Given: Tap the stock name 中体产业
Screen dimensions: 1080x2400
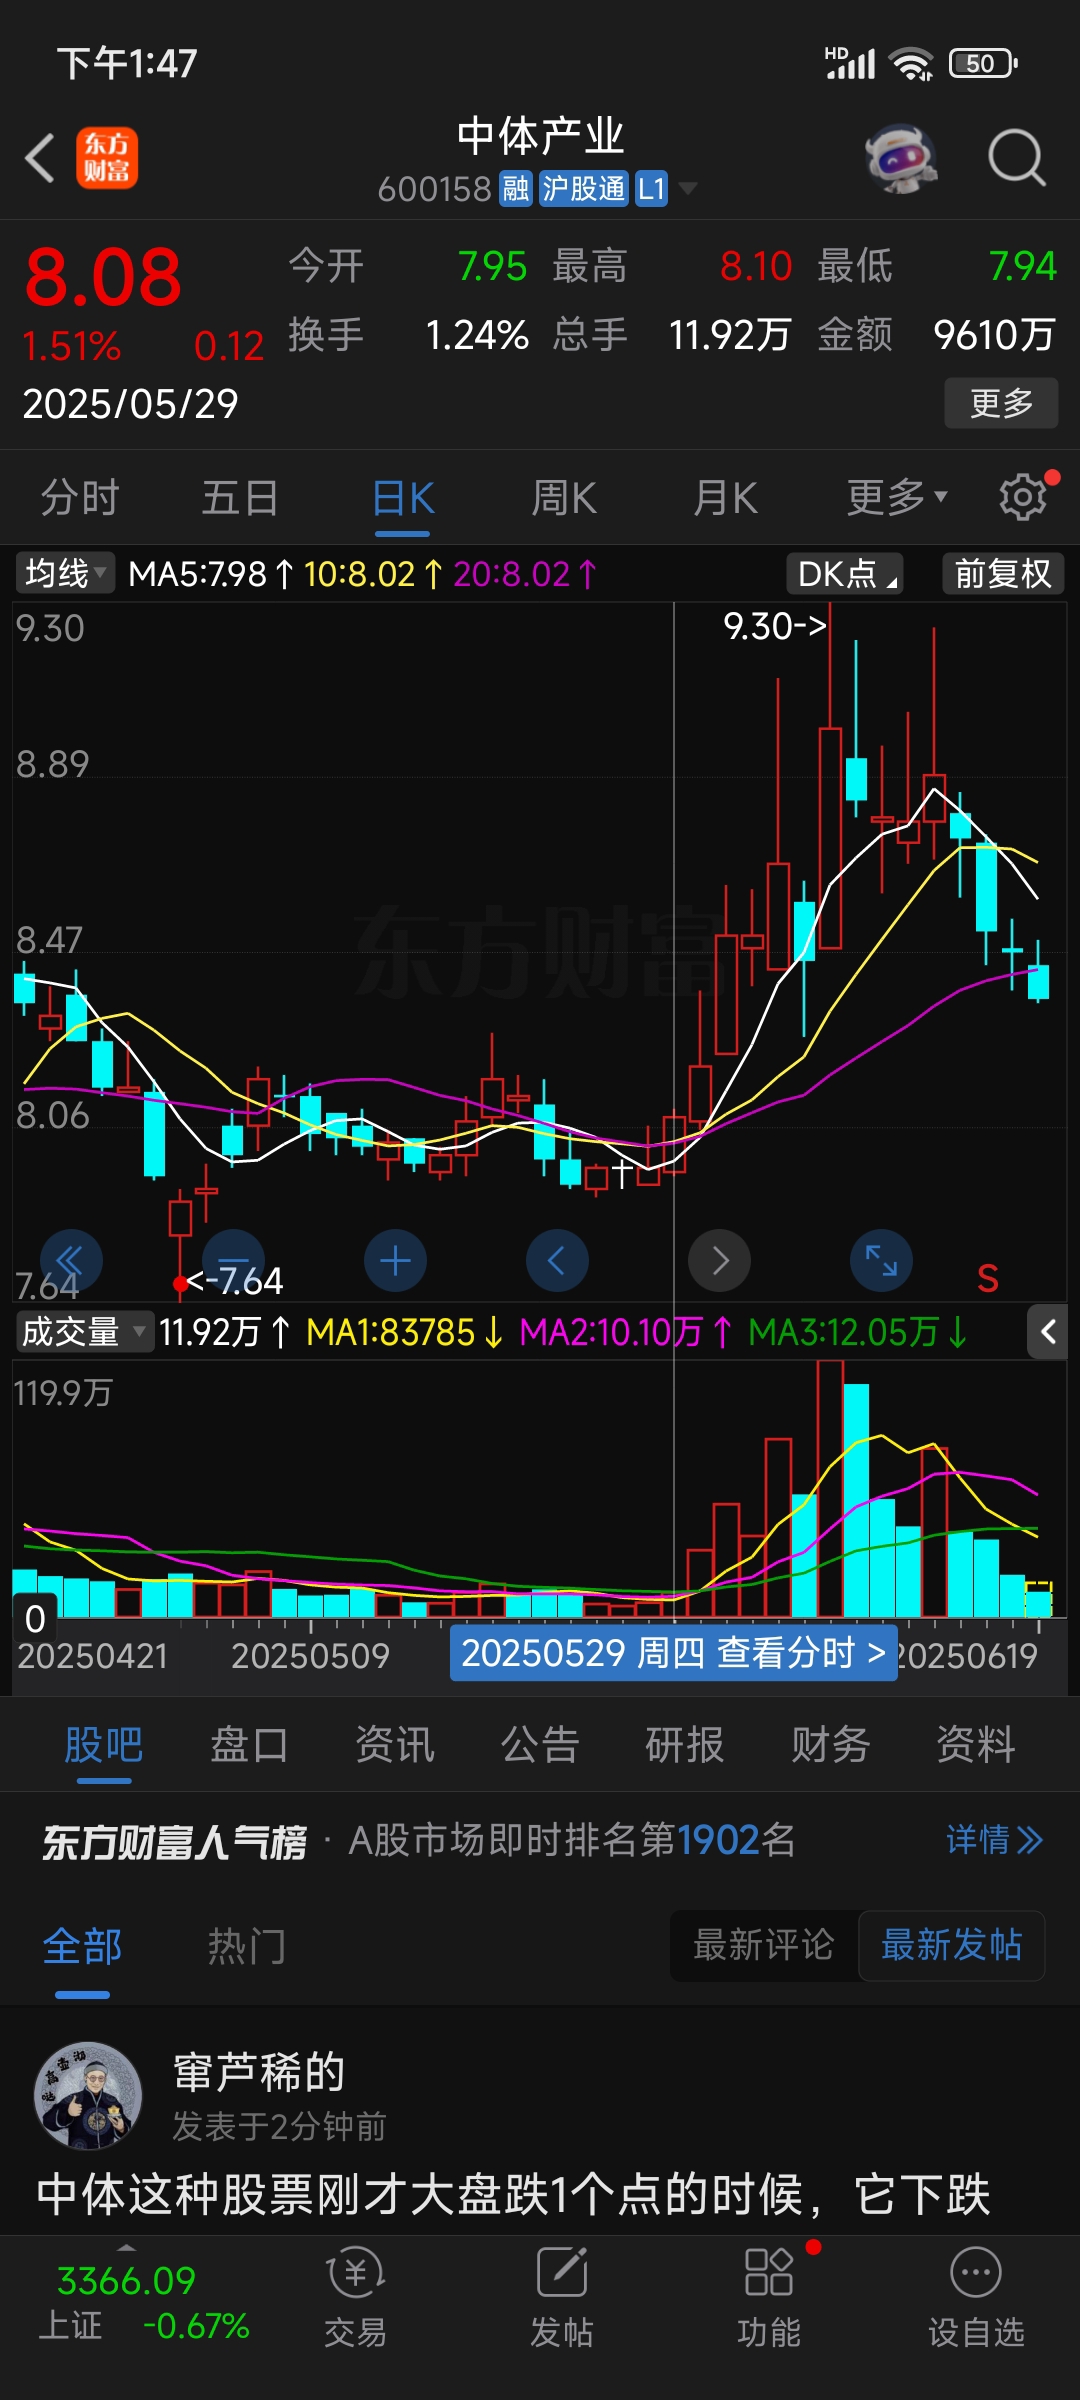Looking at the screenshot, I should tap(540, 136).
